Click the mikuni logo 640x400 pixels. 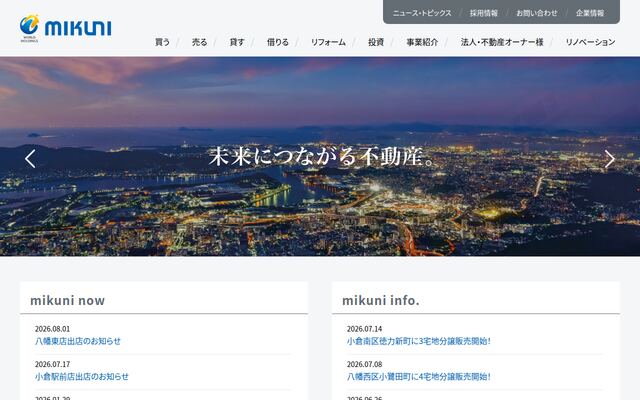coord(65,28)
